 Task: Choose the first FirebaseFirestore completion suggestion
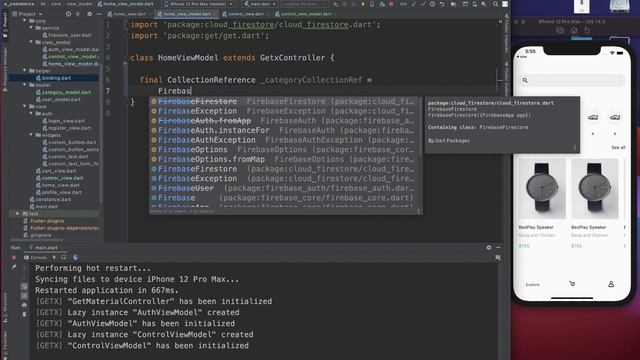click(284, 101)
